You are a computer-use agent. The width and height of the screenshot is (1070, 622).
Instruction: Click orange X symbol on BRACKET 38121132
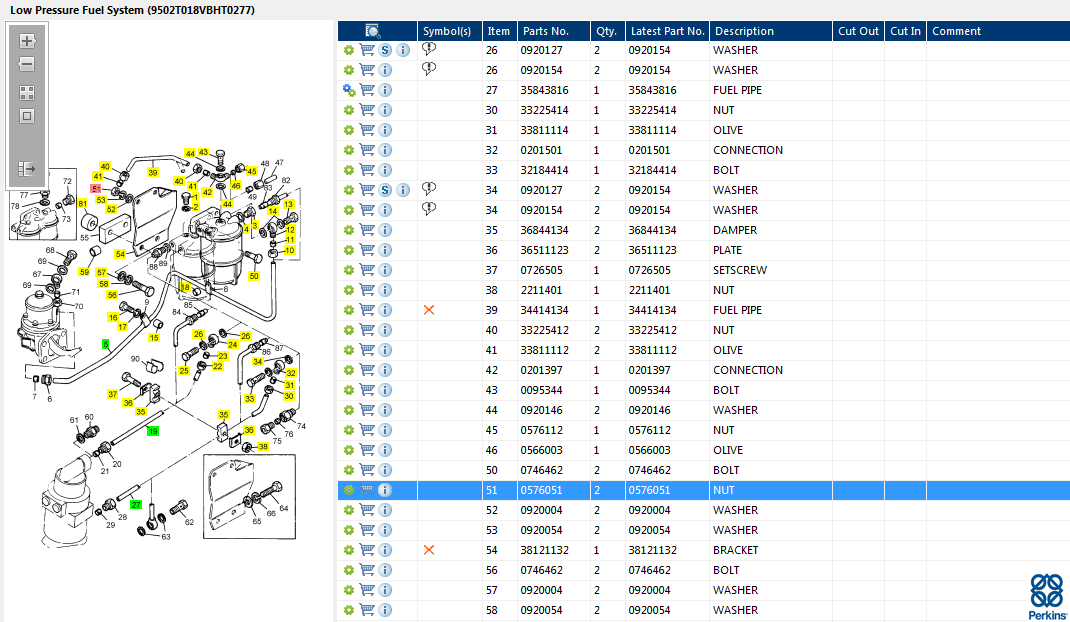429,550
